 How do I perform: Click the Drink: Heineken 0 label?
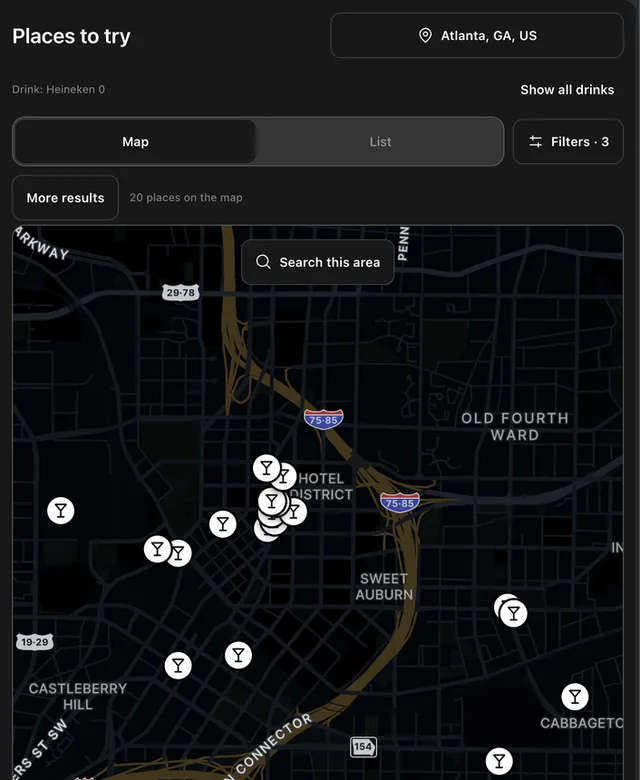pos(58,90)
